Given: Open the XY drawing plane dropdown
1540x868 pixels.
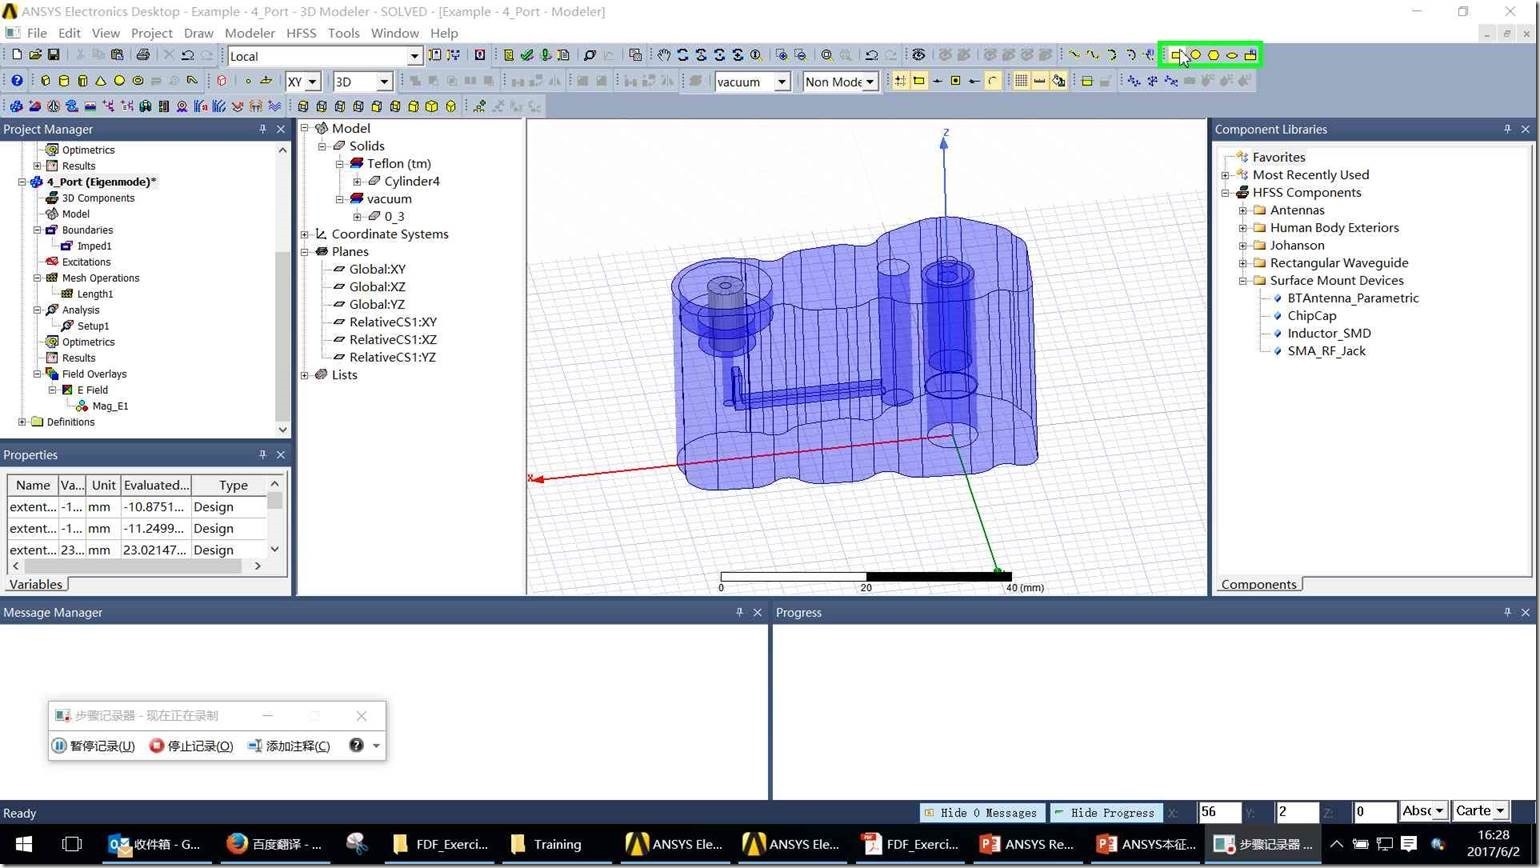Looking at the screenshot, I should point(312,82).
